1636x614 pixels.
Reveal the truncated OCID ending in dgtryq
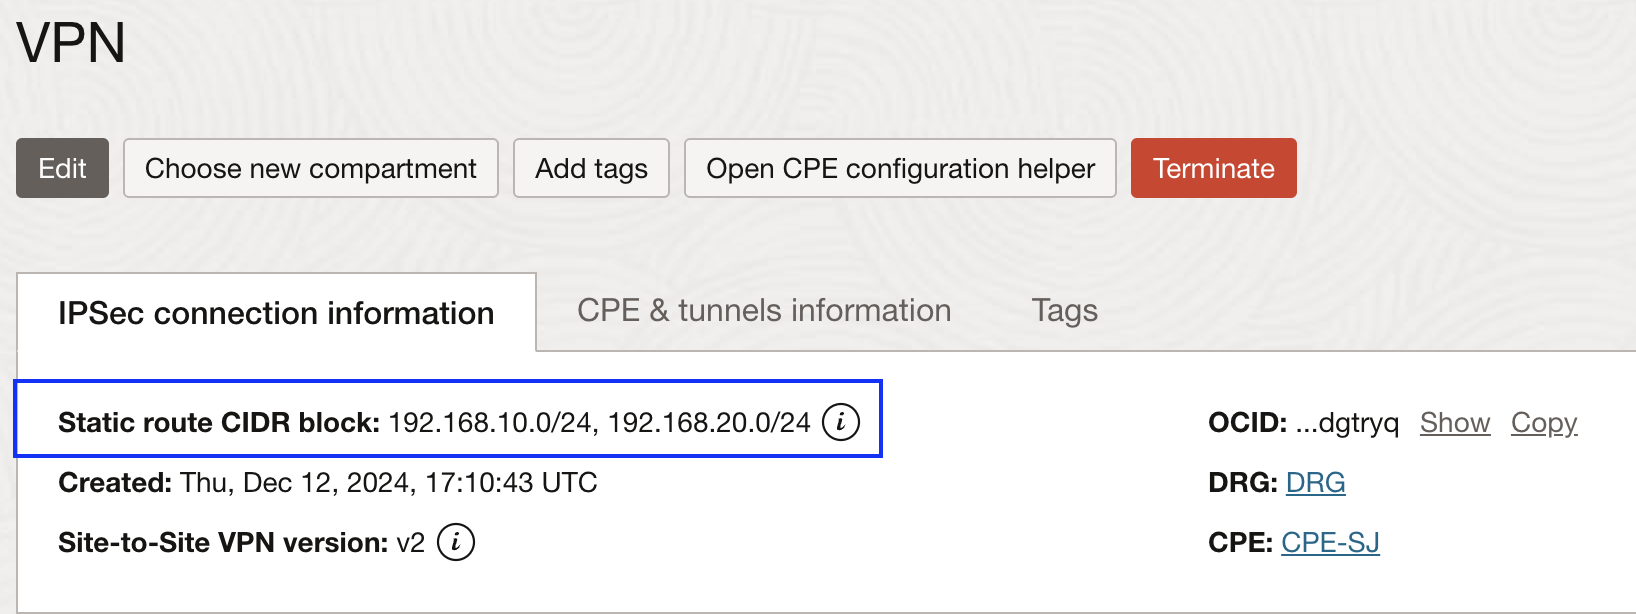pyautogui.click(x=1455, y=422)
